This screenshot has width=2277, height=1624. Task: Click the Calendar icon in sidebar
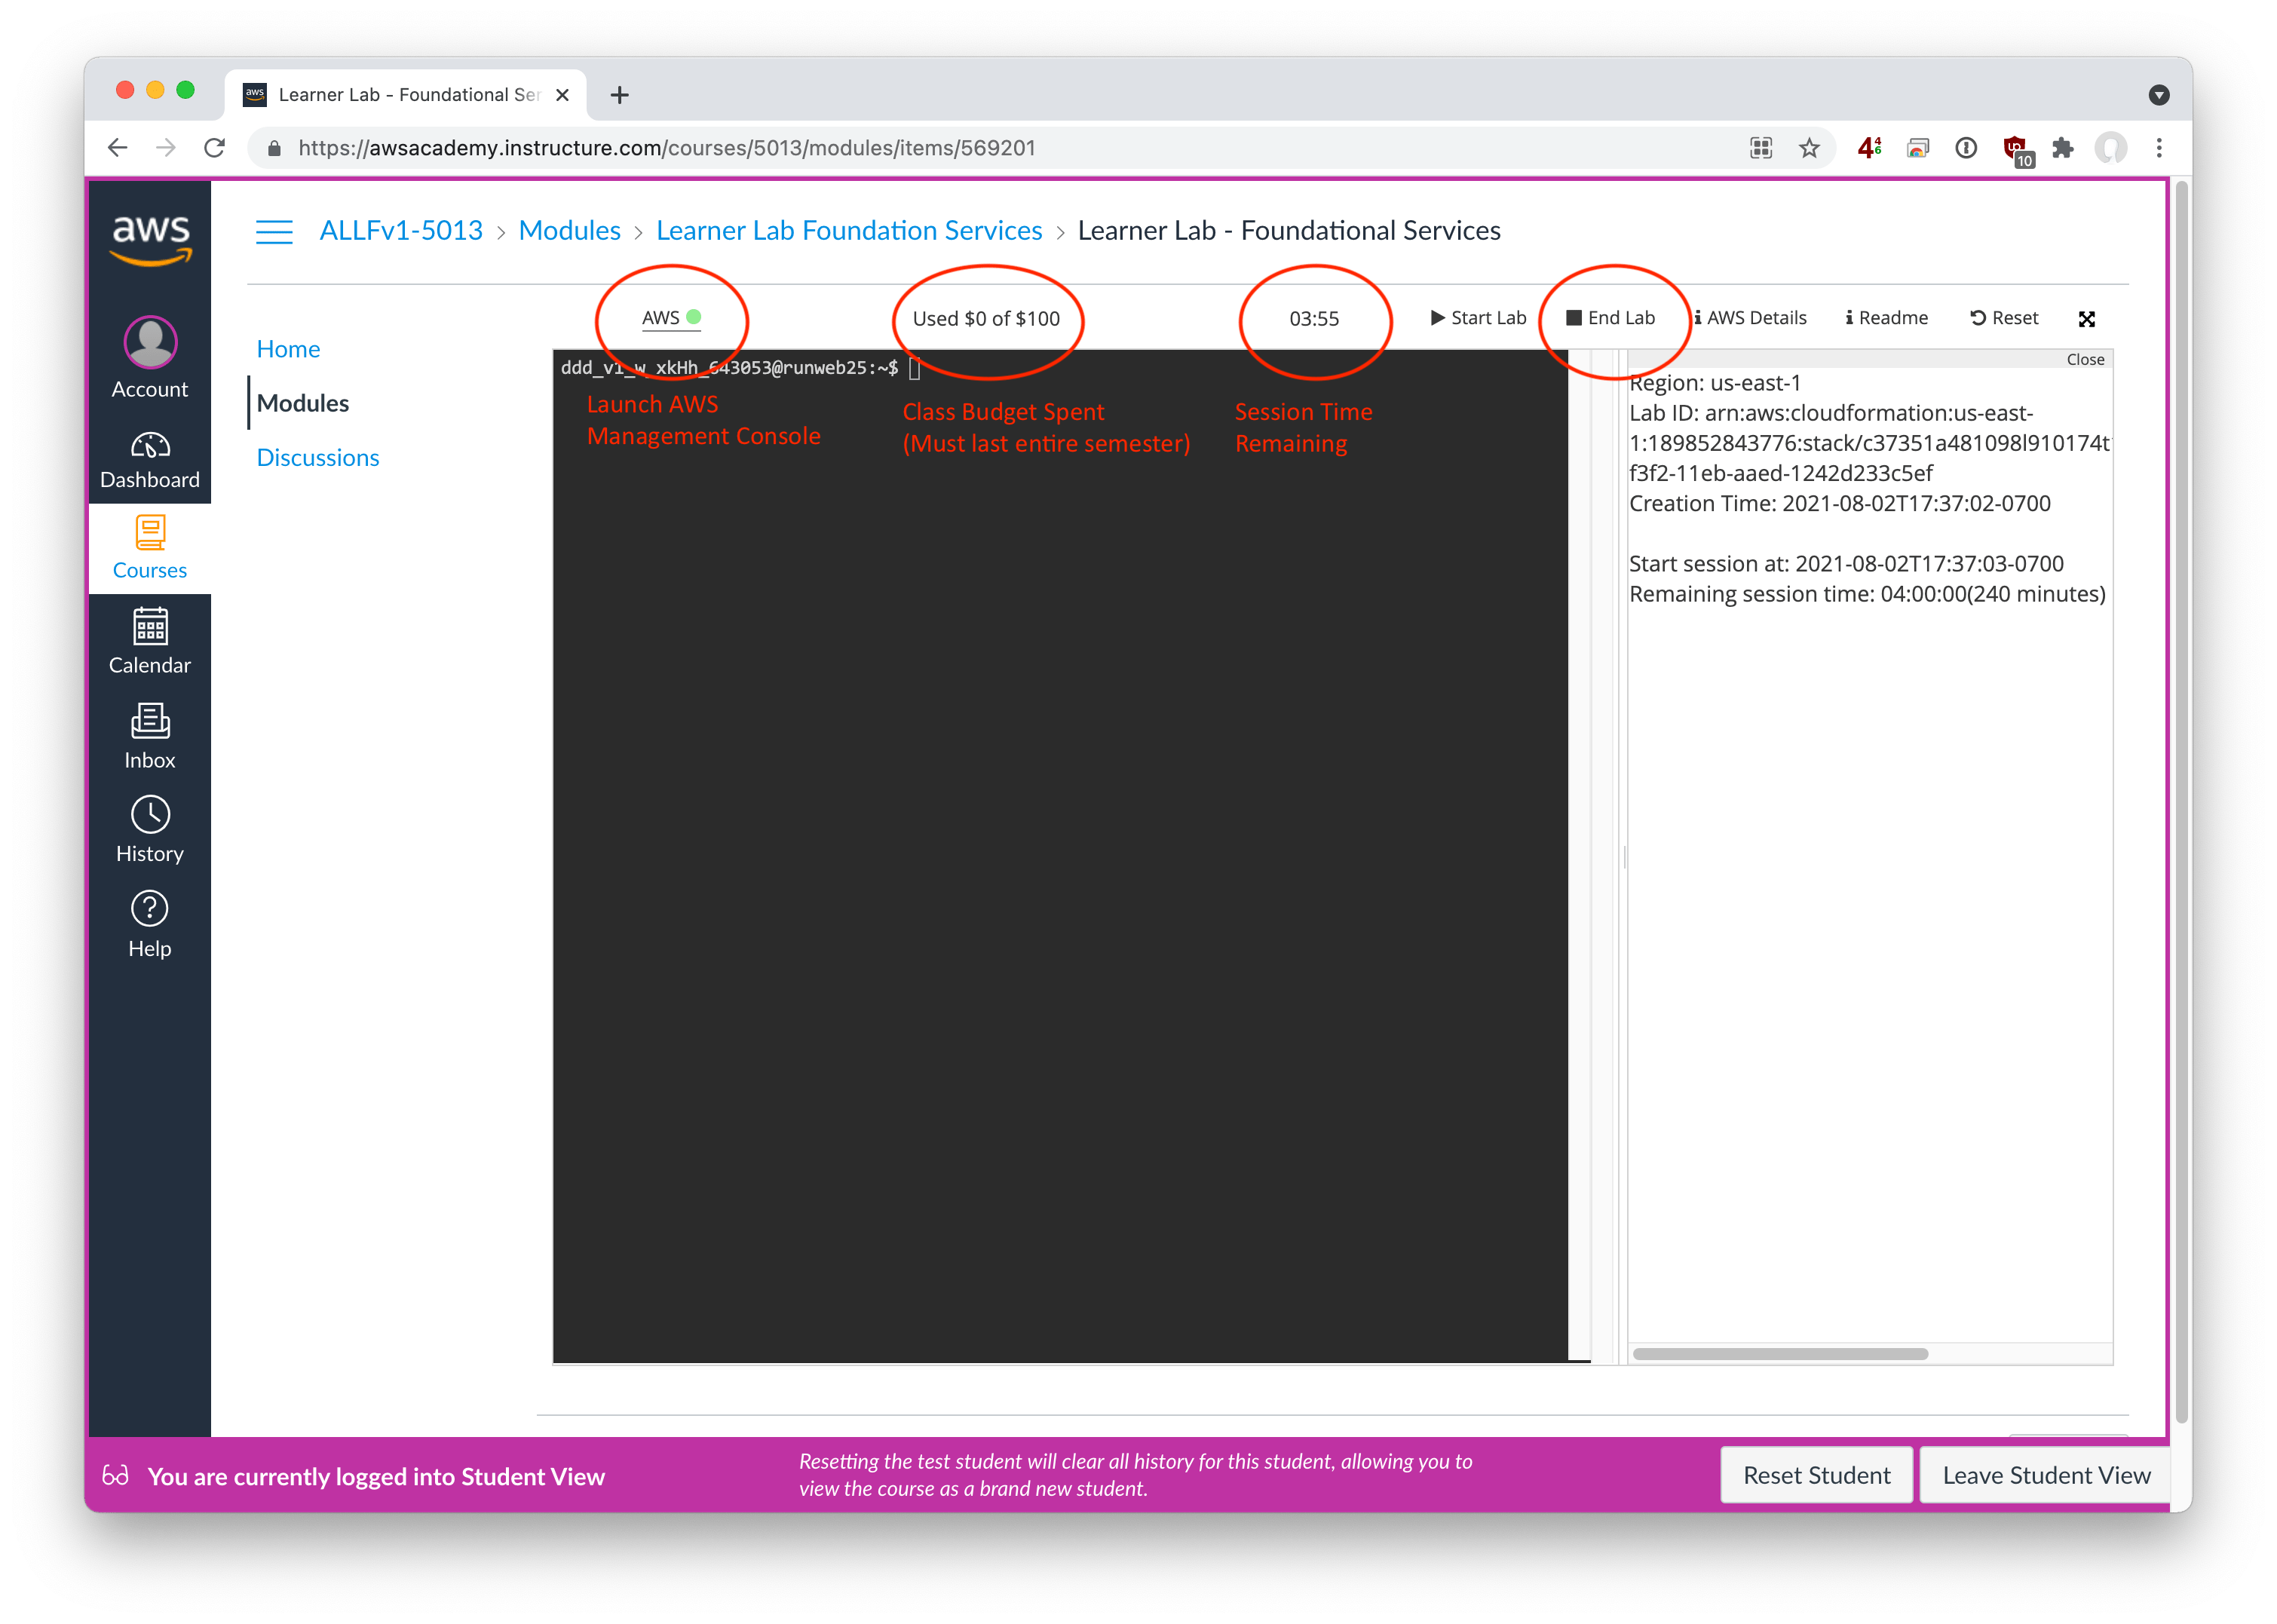click(150, 628)
